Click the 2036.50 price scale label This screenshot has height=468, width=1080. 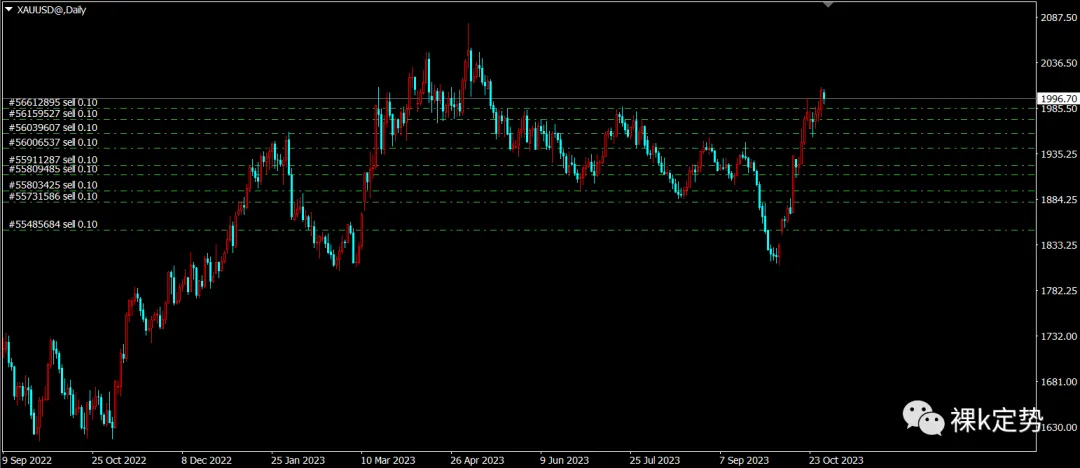point(1059,63)
